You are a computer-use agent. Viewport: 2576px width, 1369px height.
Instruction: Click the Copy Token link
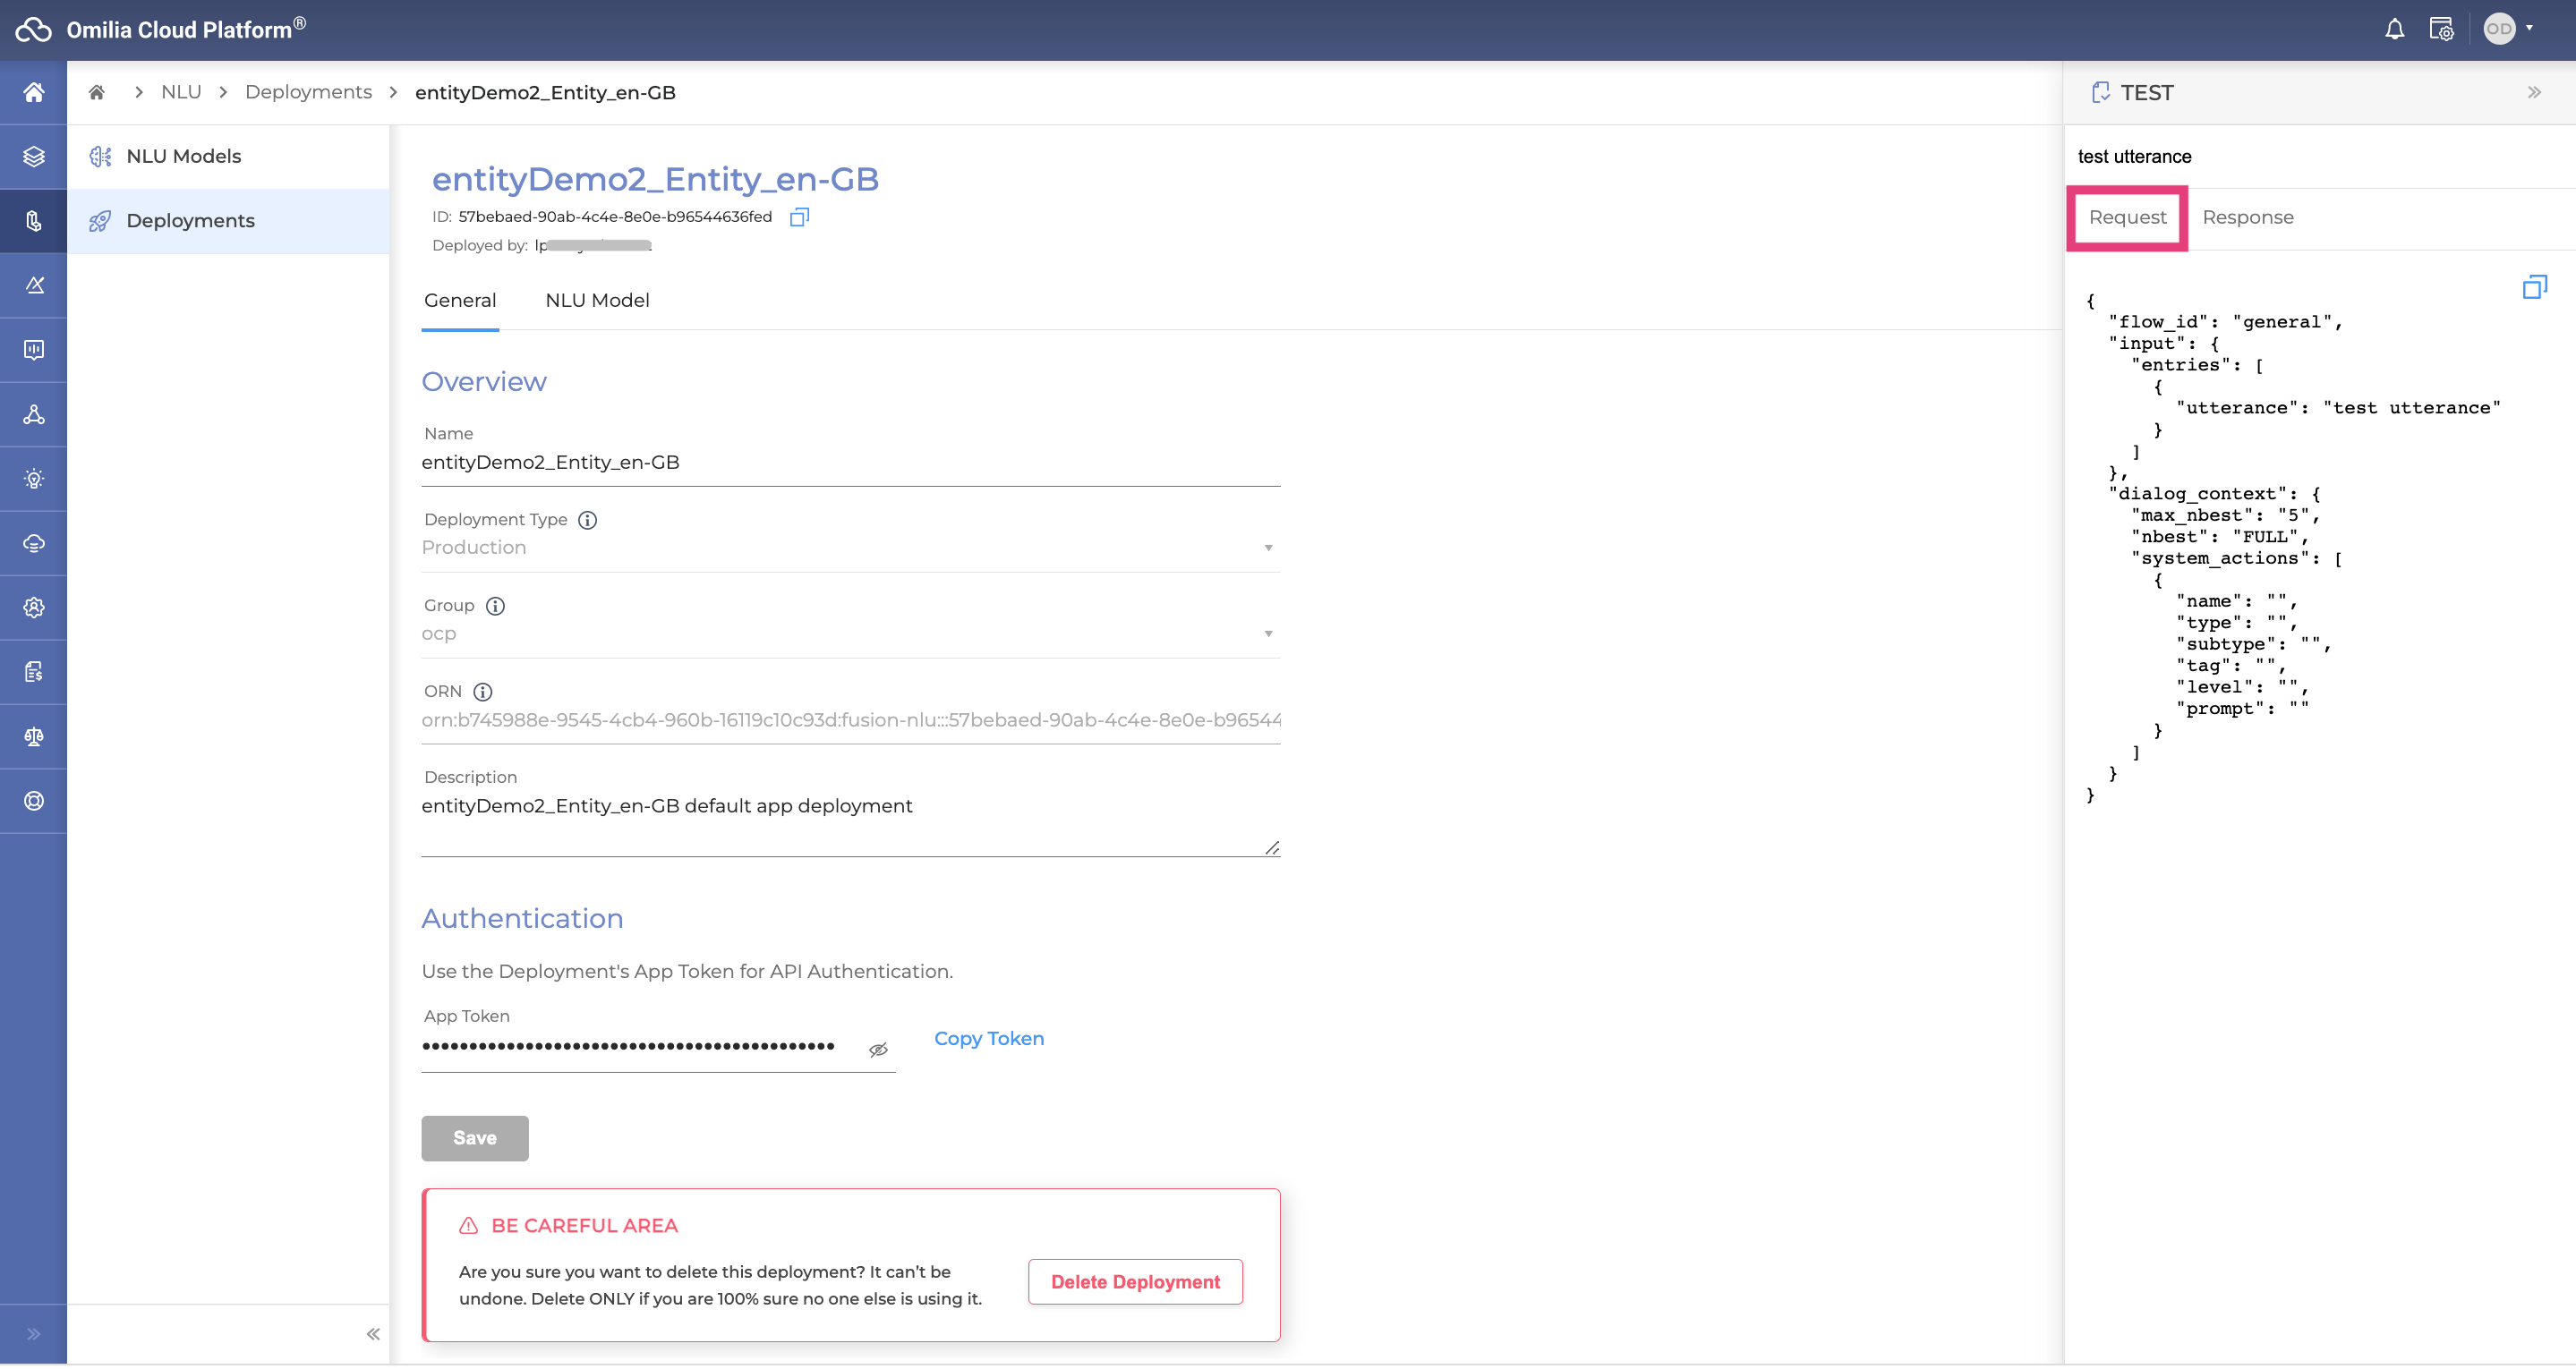(x=988, y=1038)
